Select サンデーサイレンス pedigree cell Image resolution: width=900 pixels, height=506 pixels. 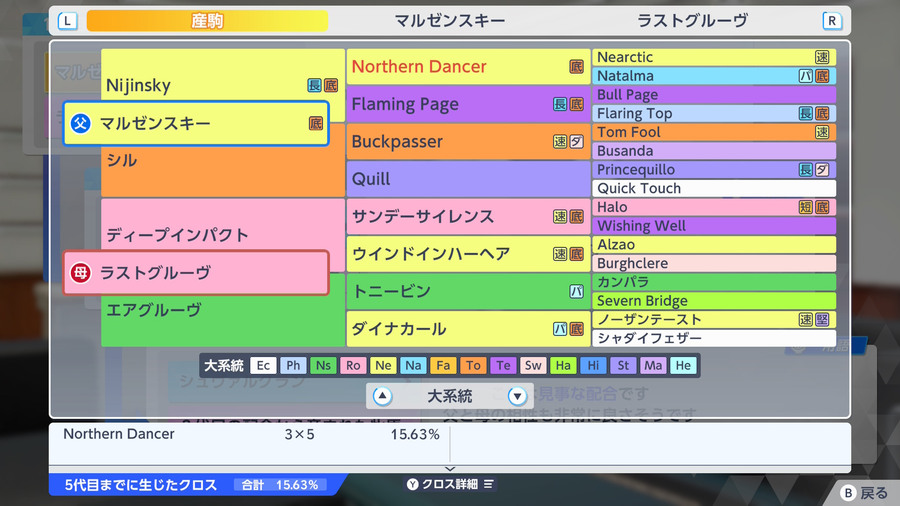(468, 216)
